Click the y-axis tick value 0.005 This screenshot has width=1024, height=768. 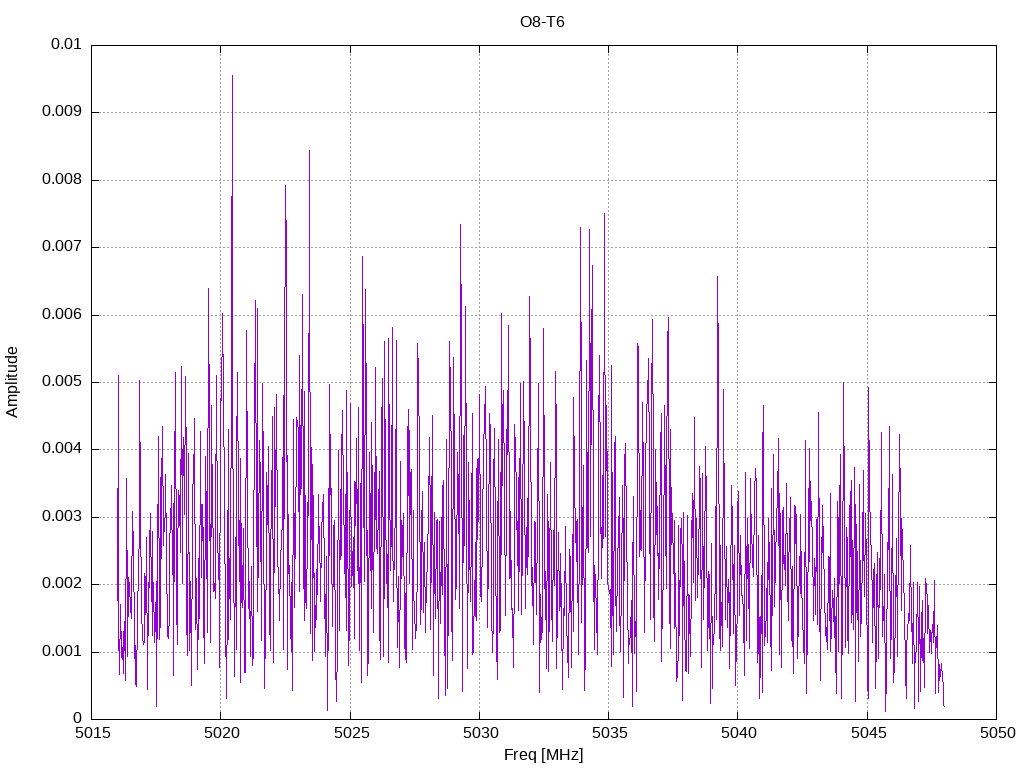coord(62,381)
